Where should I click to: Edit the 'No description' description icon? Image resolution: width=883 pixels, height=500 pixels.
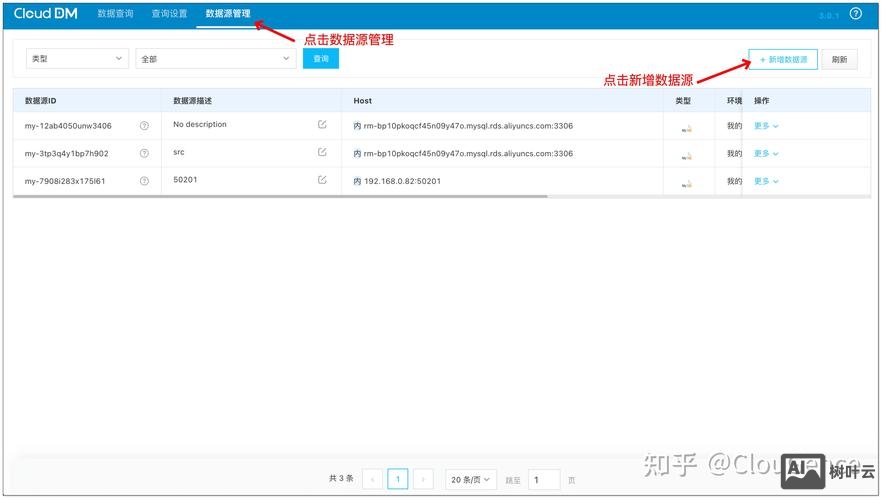(322, 124)
